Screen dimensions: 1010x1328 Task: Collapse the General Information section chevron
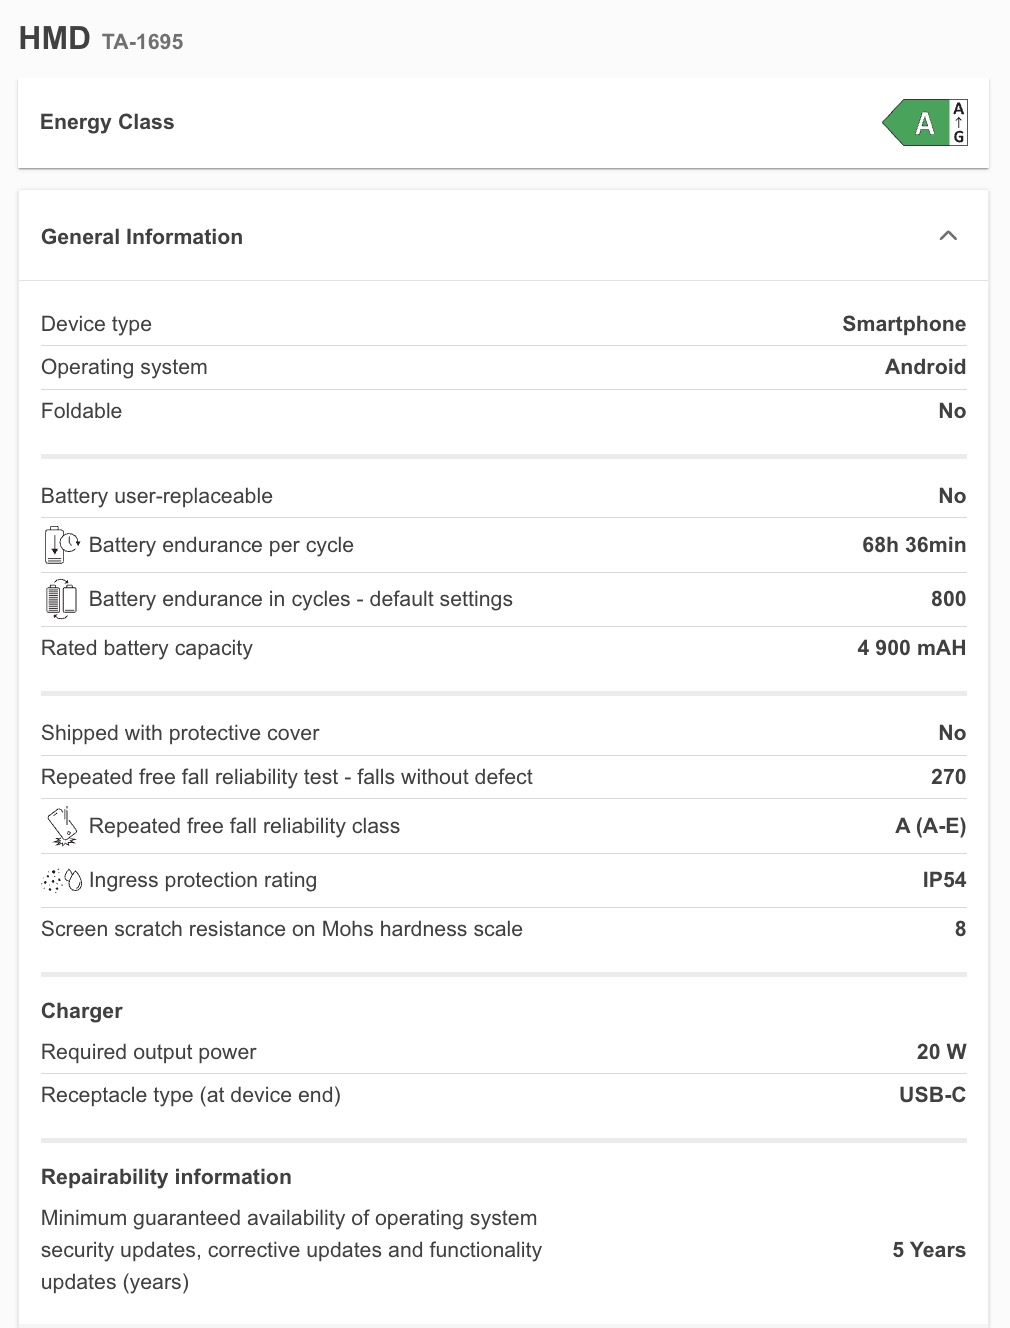(x=948, y=236)
